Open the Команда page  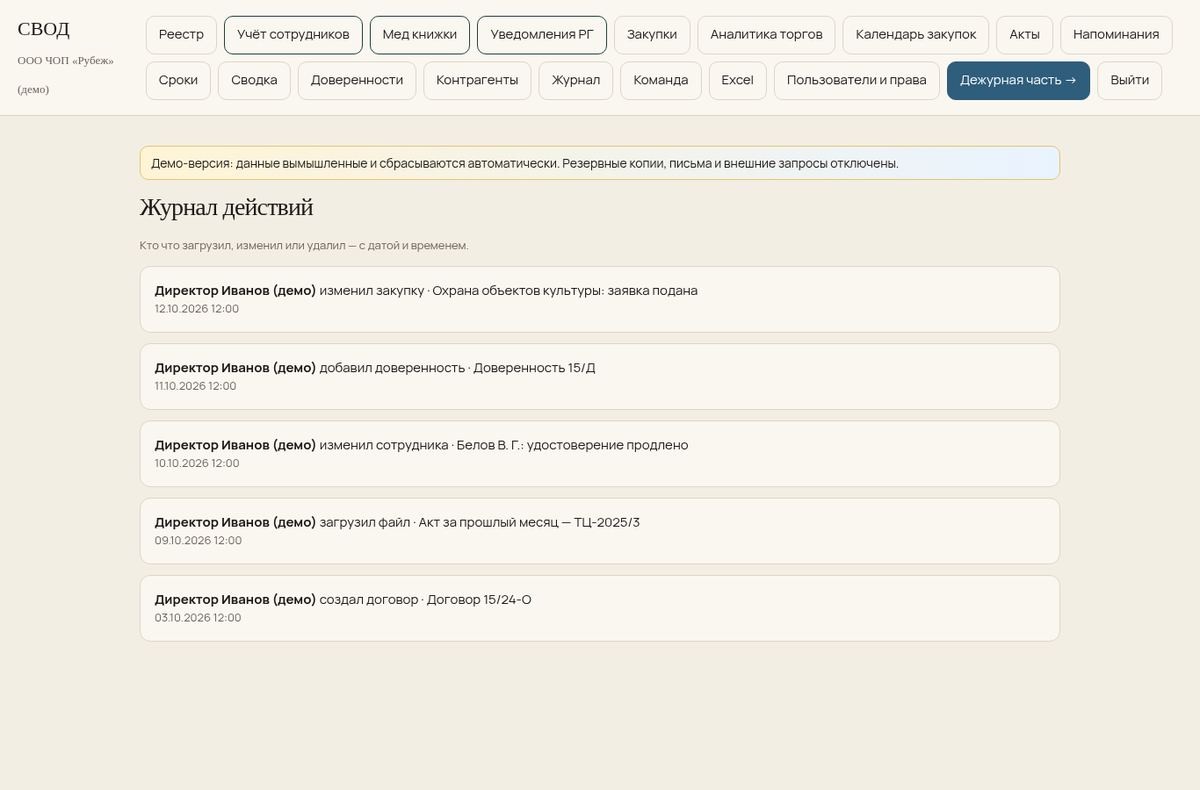[x=661, y=80]
